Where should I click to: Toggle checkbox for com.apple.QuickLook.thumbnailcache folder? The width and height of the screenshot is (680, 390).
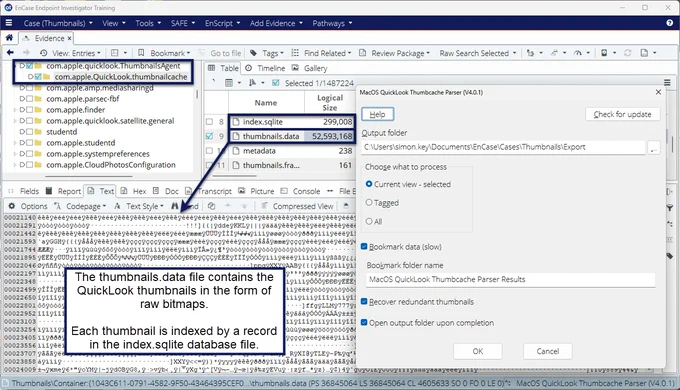pyautogui.click(x=38, y=77)
